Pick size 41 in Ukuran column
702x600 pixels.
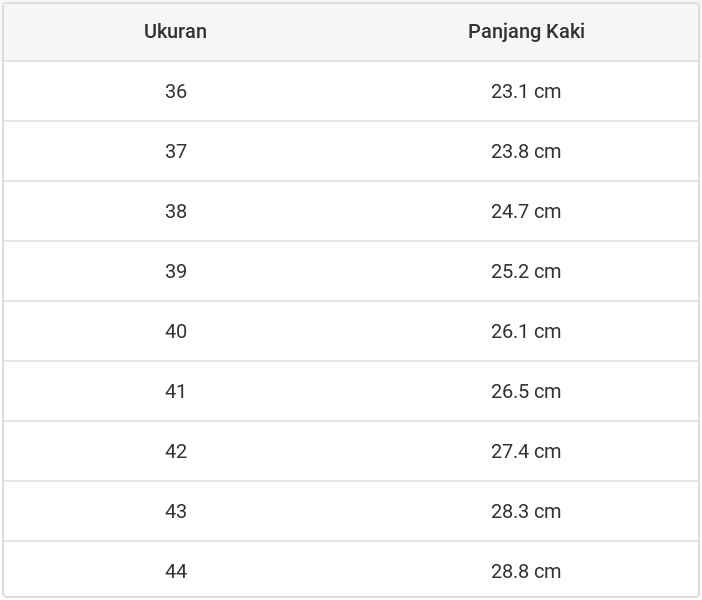click(176, 391)
